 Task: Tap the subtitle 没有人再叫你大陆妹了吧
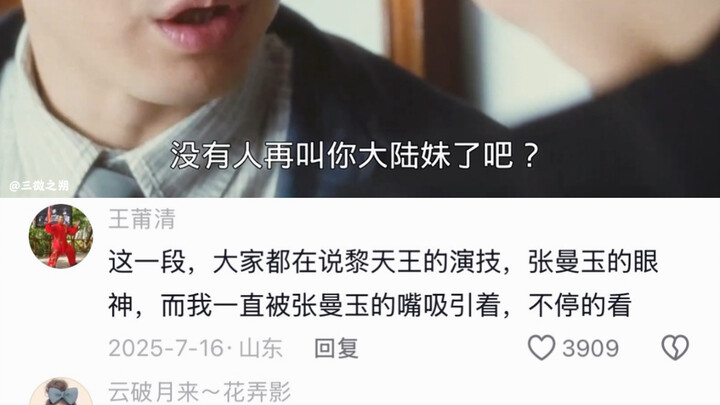pyautogui.click(x=354, y=155)
